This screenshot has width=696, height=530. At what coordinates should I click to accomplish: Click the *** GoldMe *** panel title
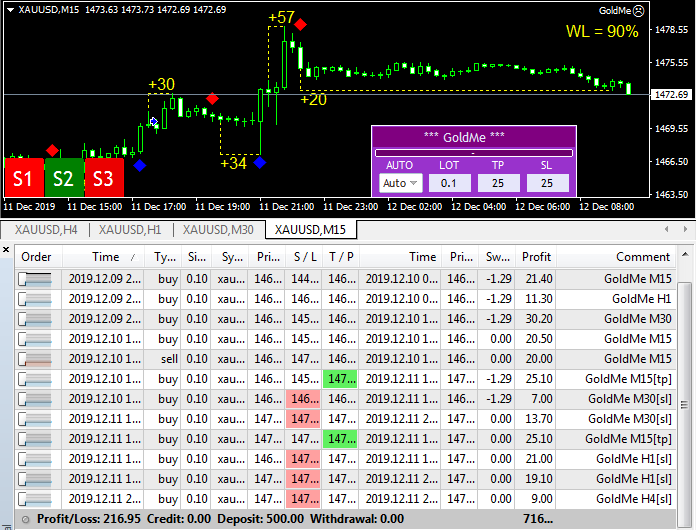tap(464, 137)
